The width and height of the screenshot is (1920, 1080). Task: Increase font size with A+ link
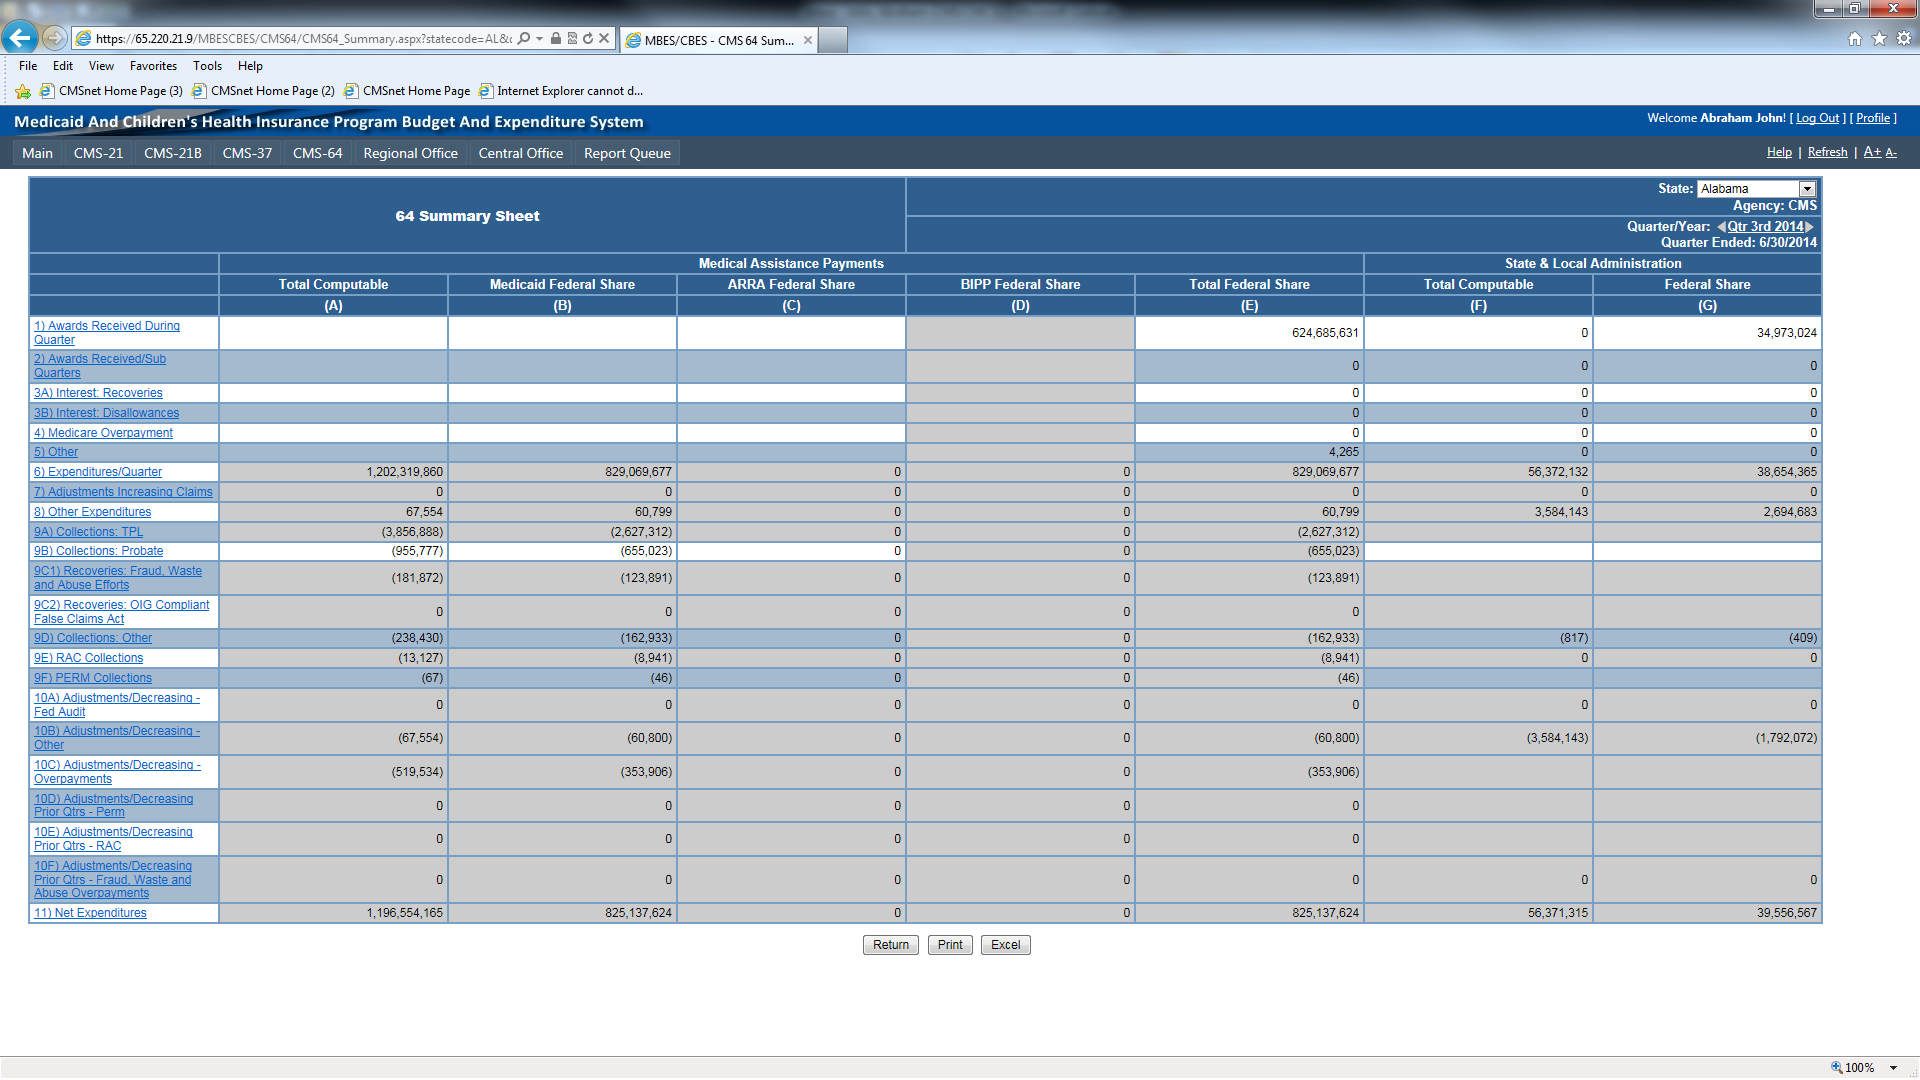click(1871, 152)
